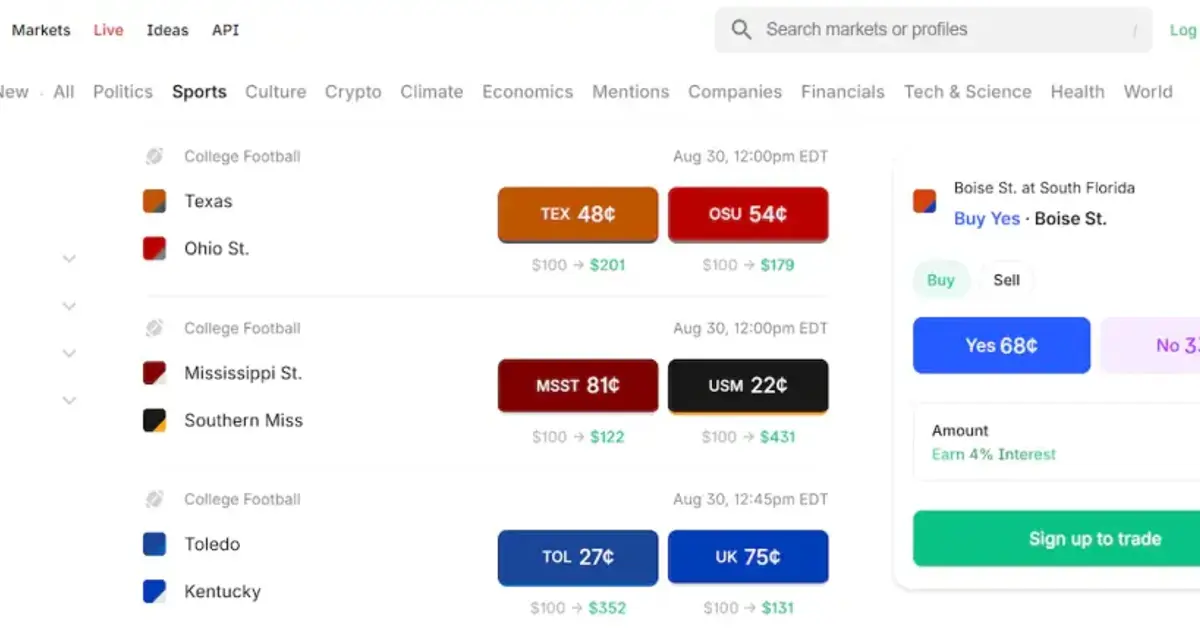Select the Buy toggle option
Image resolution: width=1200 pixels, height=628 pixels.
pos(940,280)
